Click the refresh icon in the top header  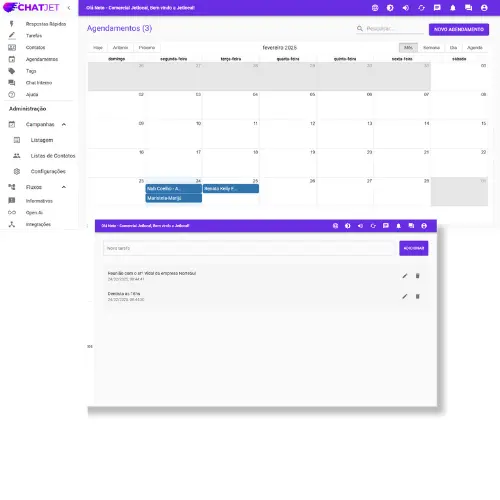(421, 8)
